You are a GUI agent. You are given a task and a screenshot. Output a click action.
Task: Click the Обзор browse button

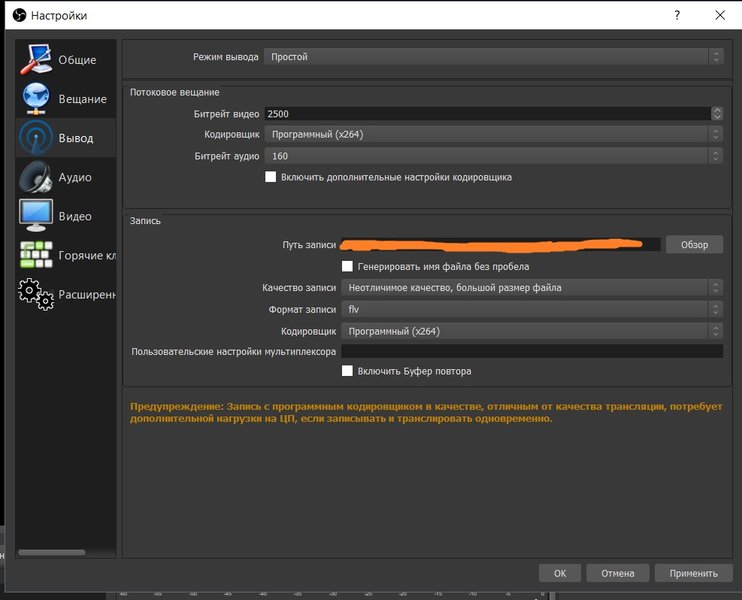[694, 245]
